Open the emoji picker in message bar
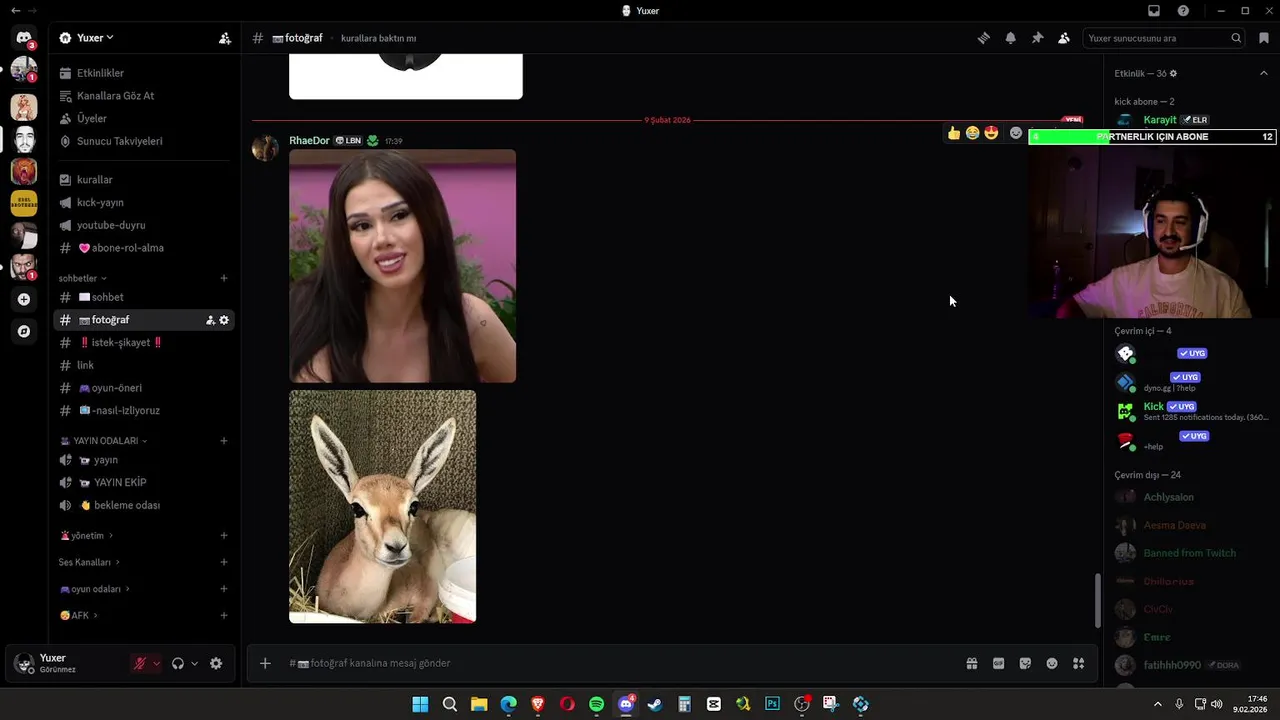Screen dimensions: 1280x720 (x=1052, y=663)
